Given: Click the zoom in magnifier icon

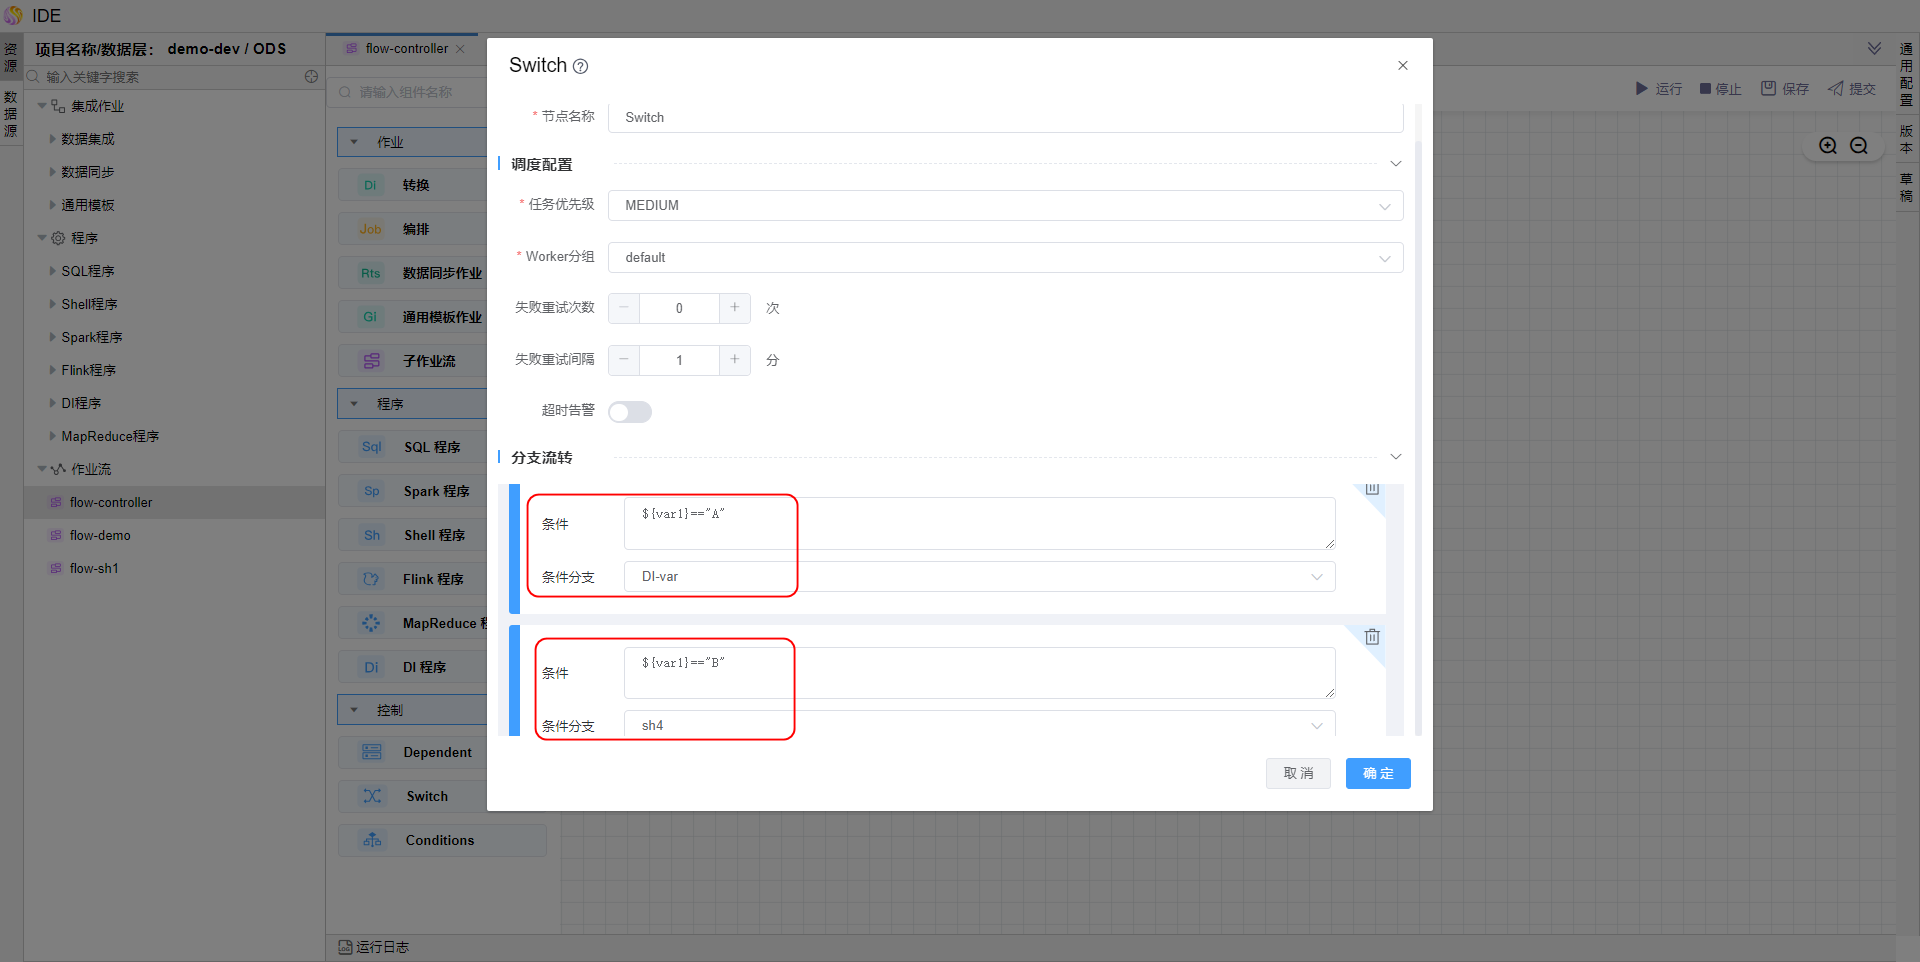Looking at the screenshot, I should (x=1828, y=146).
